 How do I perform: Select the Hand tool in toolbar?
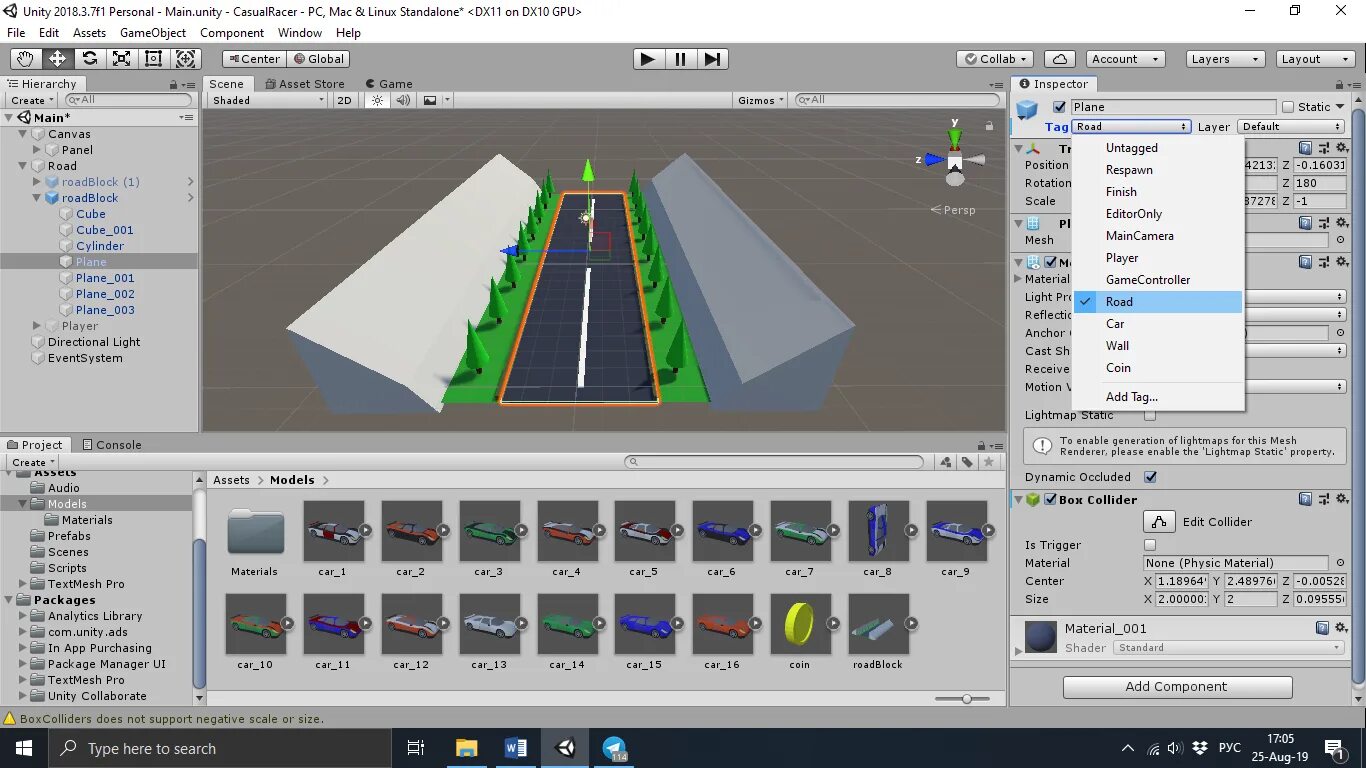(x=25, y=59)
